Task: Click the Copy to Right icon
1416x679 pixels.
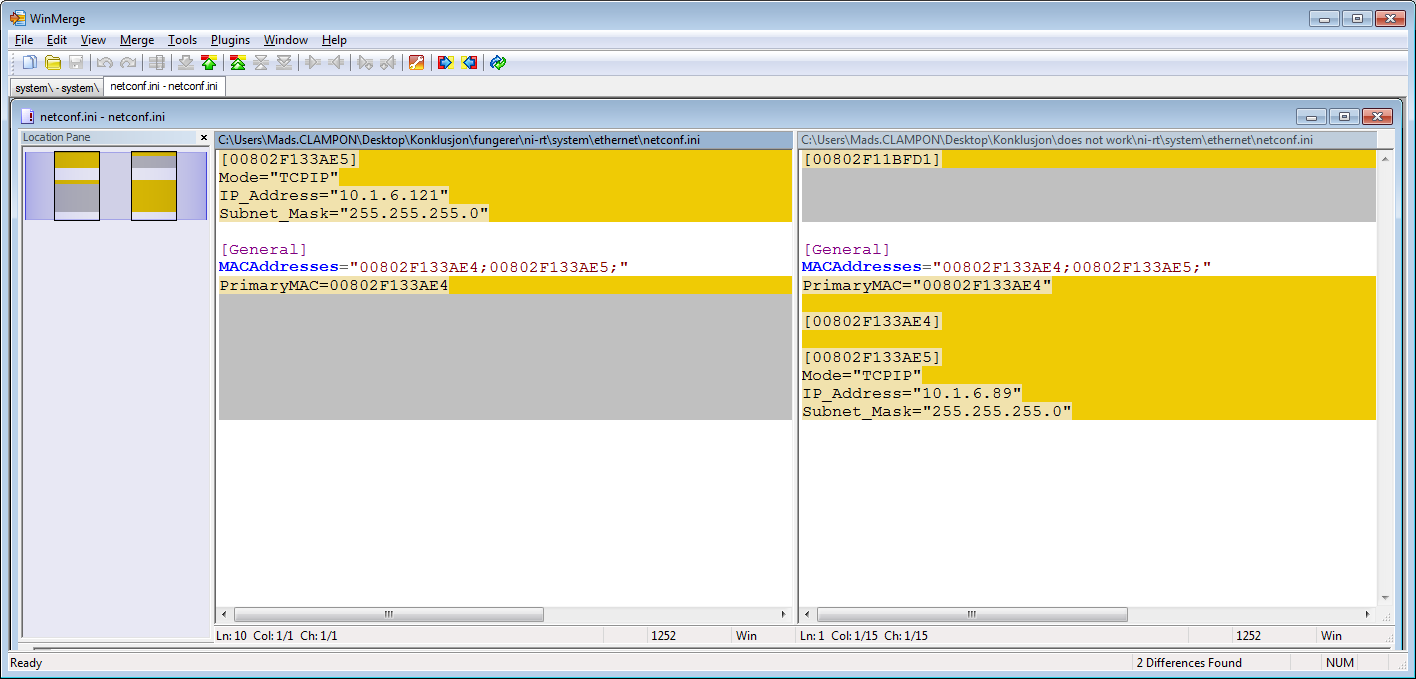Action: (313, 62)
